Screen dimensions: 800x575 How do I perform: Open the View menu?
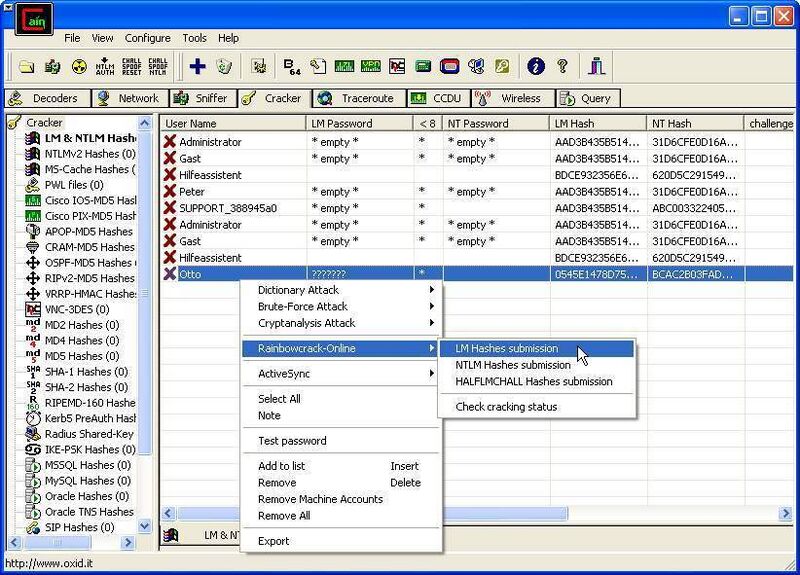[103, 38]
